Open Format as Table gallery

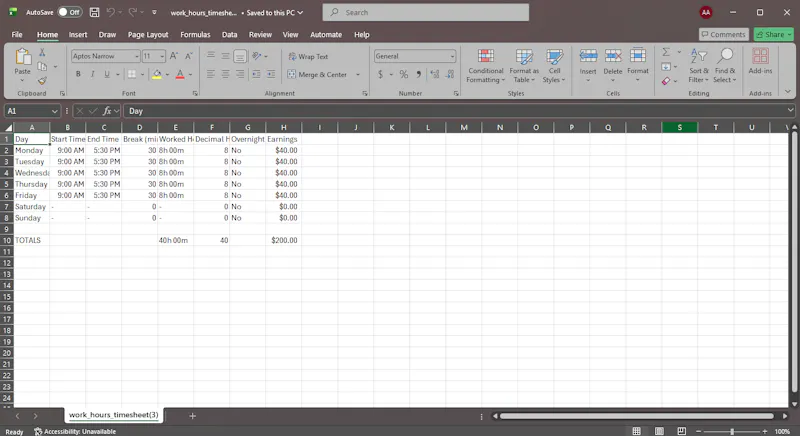tap(524, 66)
